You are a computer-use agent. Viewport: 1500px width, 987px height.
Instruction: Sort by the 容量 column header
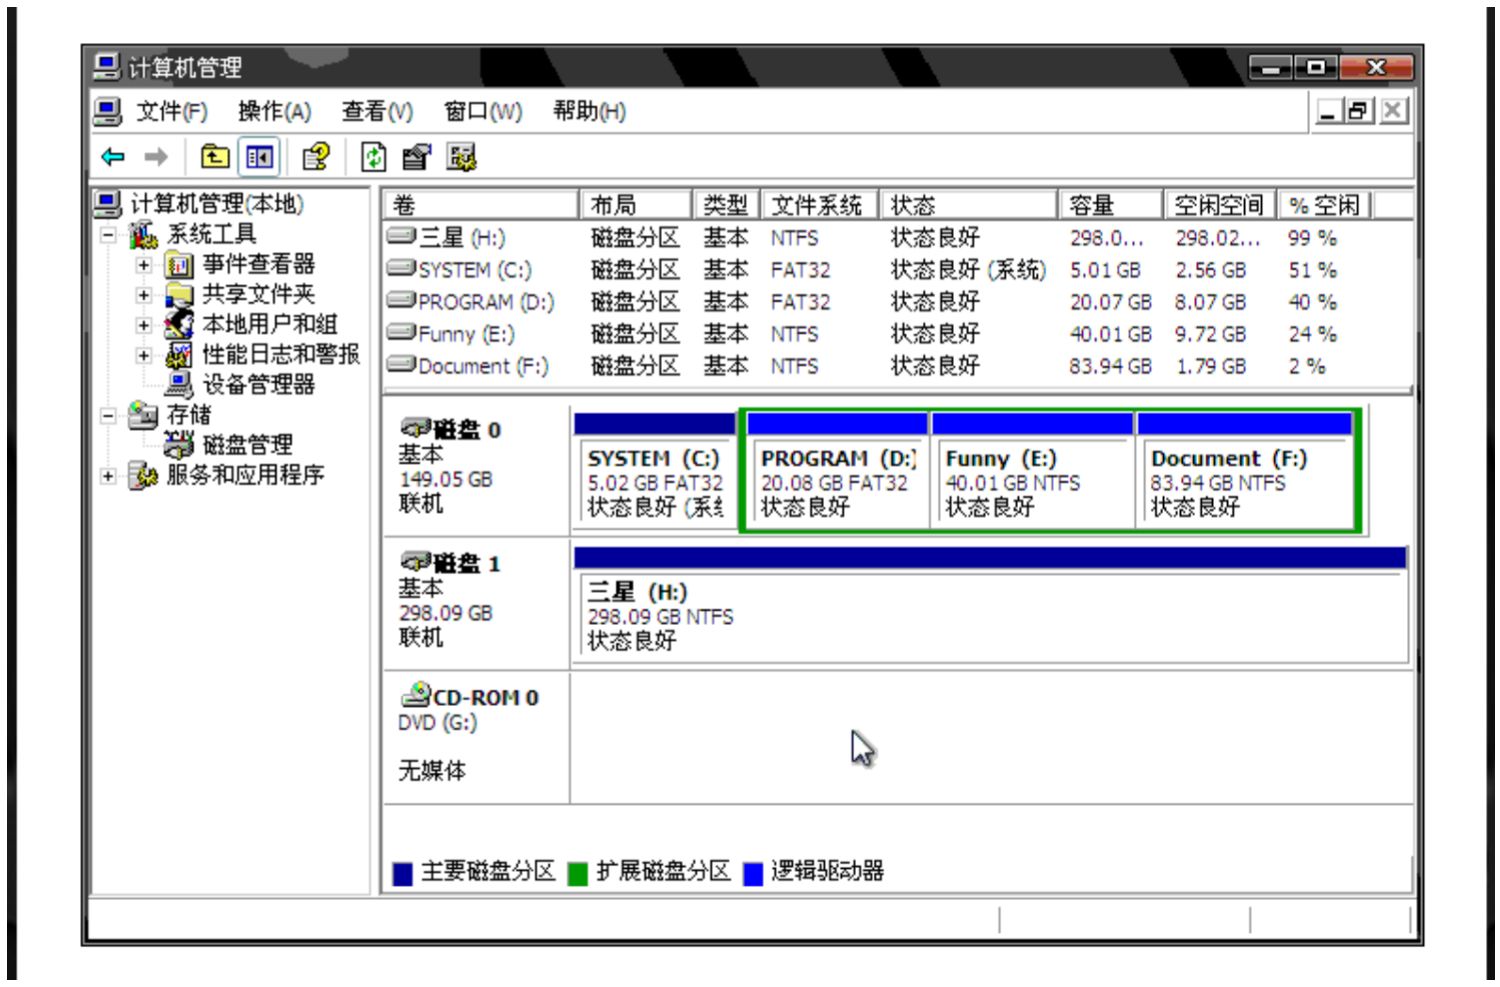point(1111,205)
